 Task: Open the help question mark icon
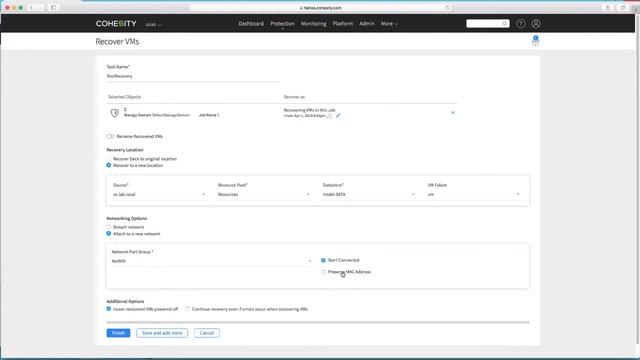pos(521,24)
